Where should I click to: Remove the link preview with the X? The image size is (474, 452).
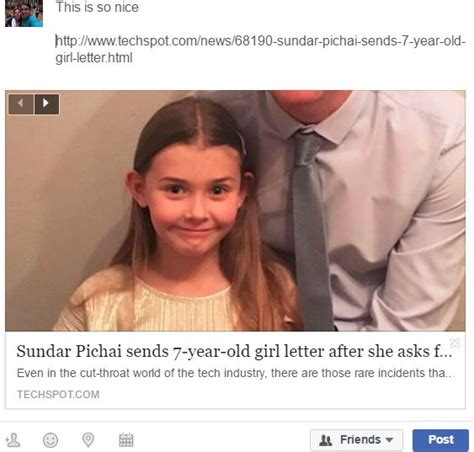pos(455,343)
